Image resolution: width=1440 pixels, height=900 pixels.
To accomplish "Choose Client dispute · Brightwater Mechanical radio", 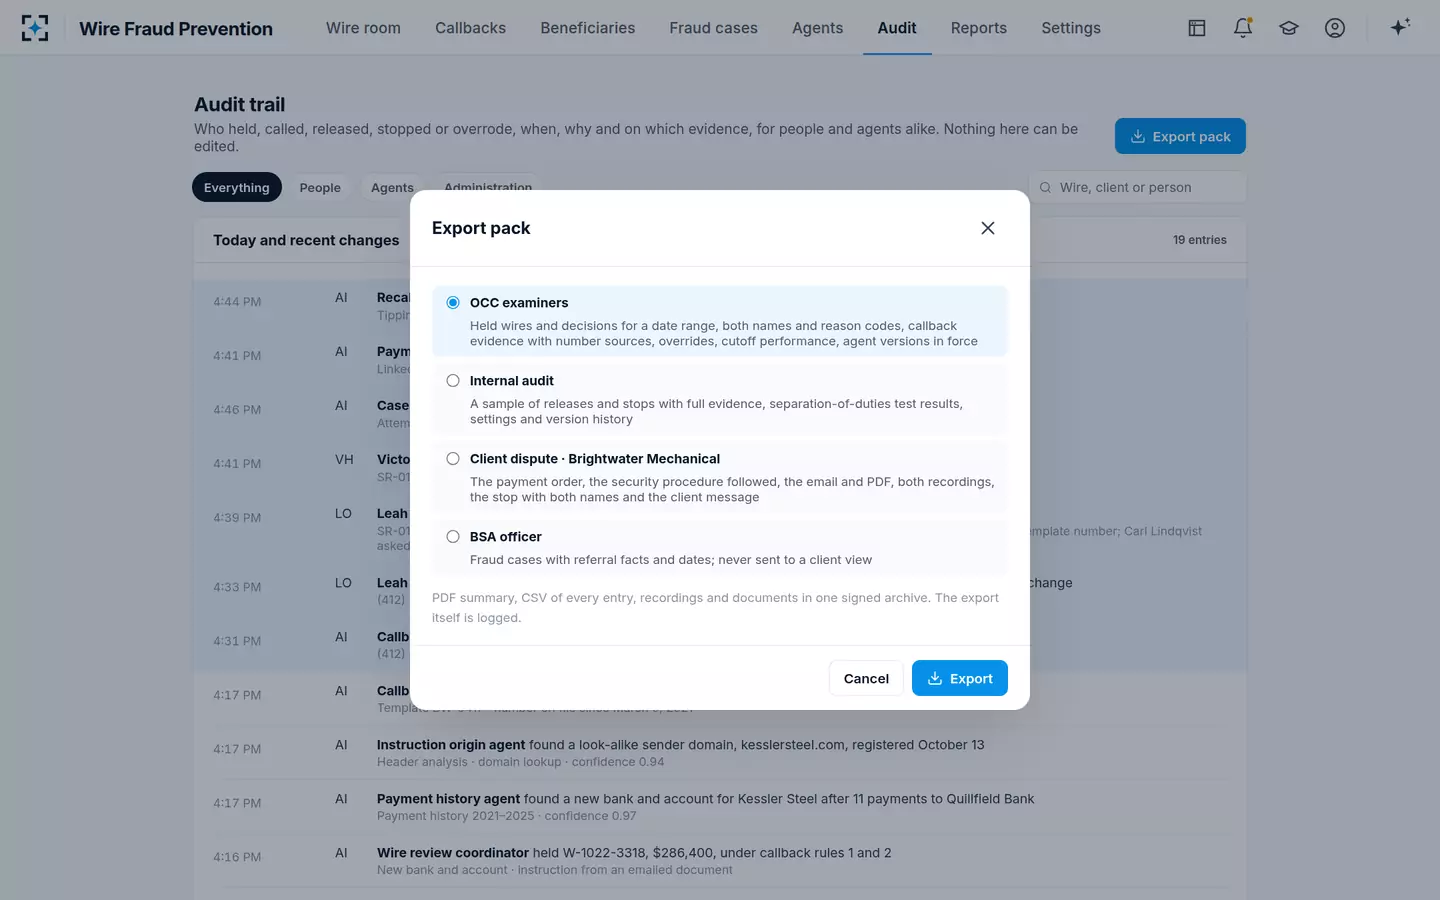I will click(x=453, y=458).
